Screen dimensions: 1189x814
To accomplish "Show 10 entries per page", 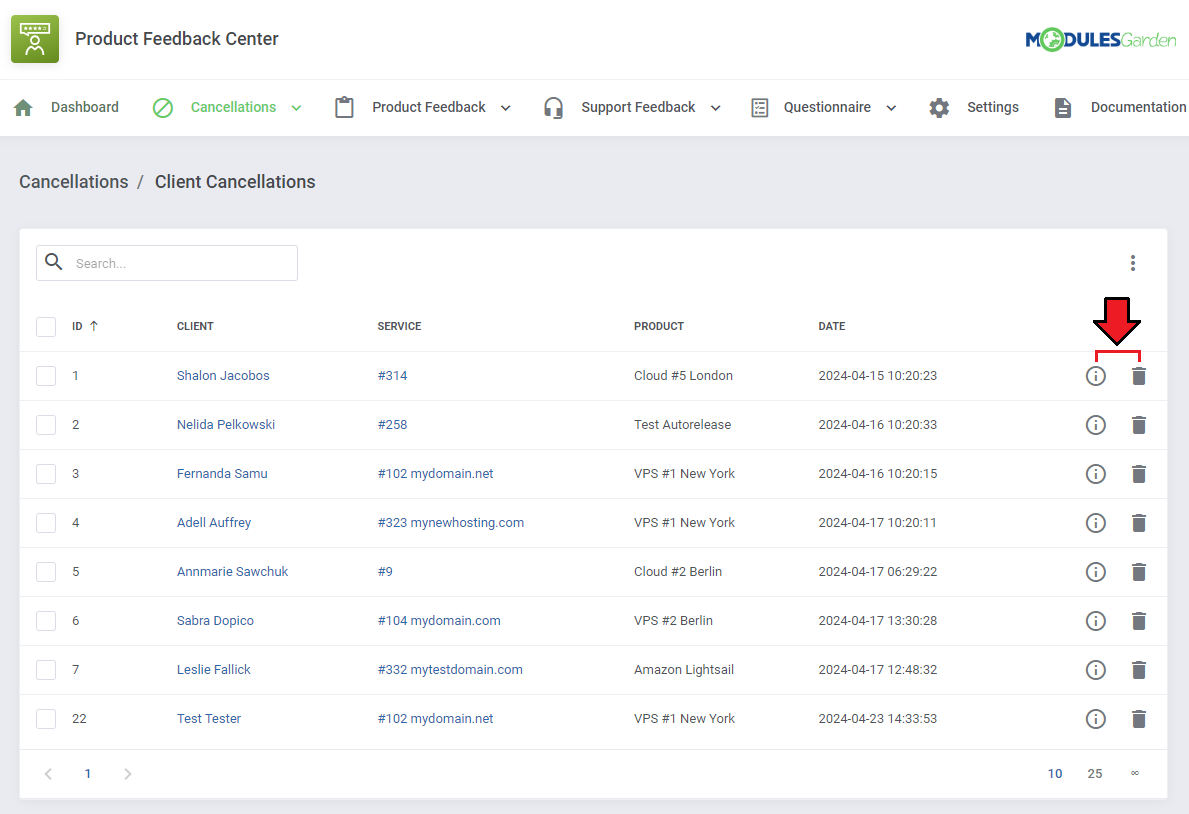I will 1055,774.
